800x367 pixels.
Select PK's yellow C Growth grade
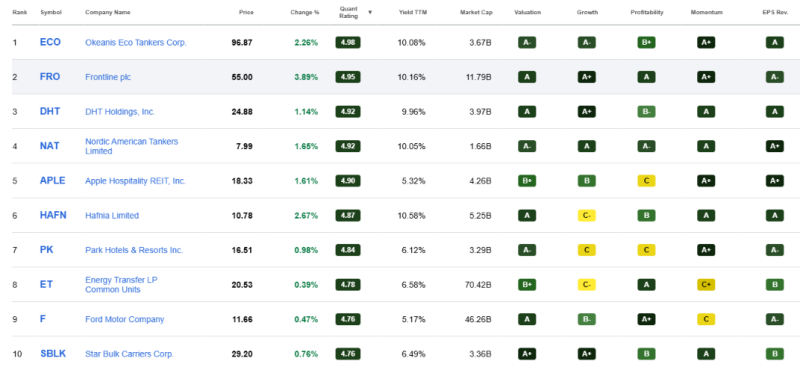[587, 250]
